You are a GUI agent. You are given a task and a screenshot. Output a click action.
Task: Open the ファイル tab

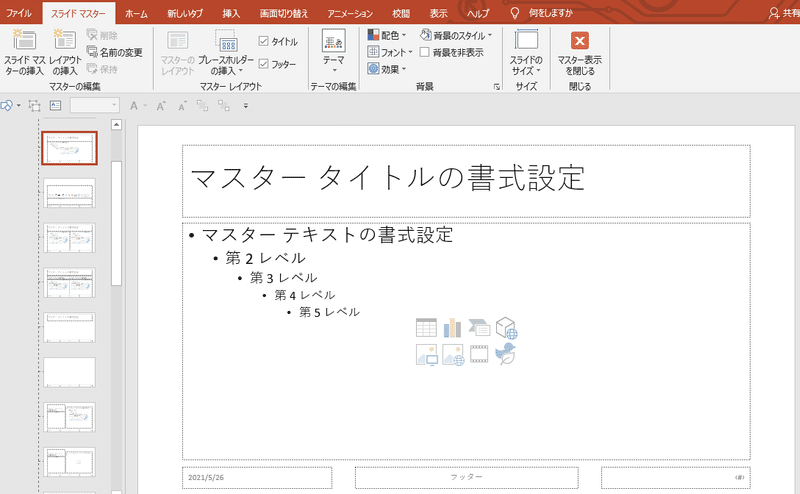19,13
